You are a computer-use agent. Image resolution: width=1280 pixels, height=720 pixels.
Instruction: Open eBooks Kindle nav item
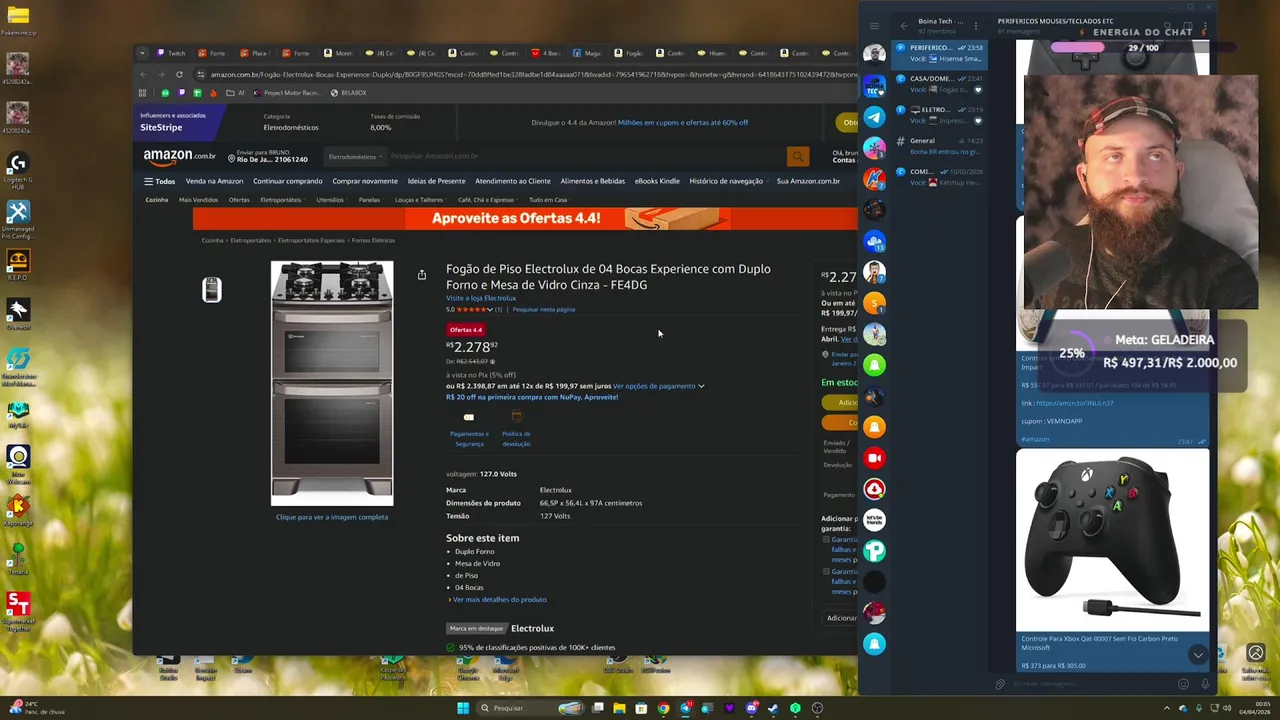657,181
